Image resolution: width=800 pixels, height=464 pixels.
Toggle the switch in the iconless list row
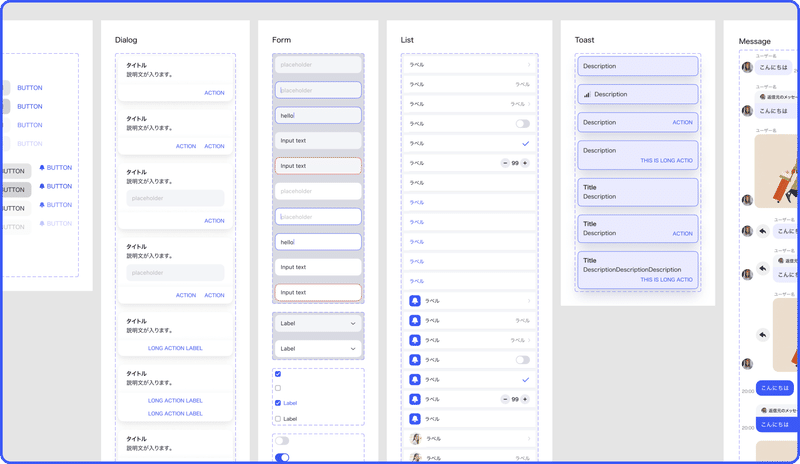point(522,124)
